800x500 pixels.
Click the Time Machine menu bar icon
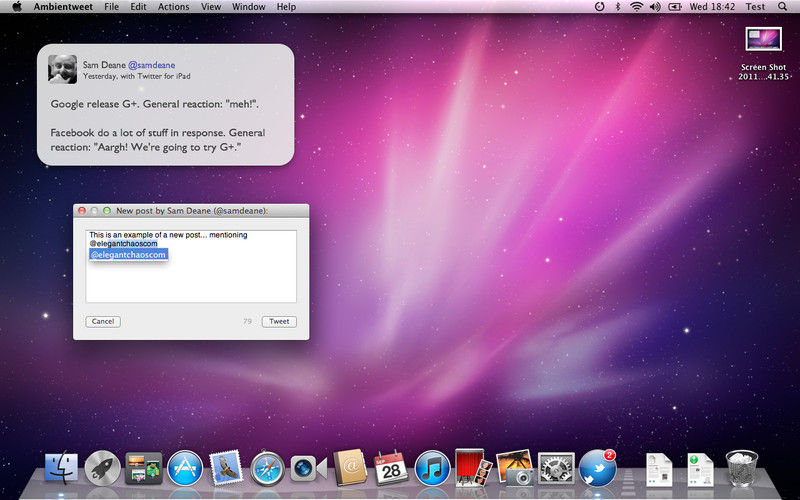599,7
